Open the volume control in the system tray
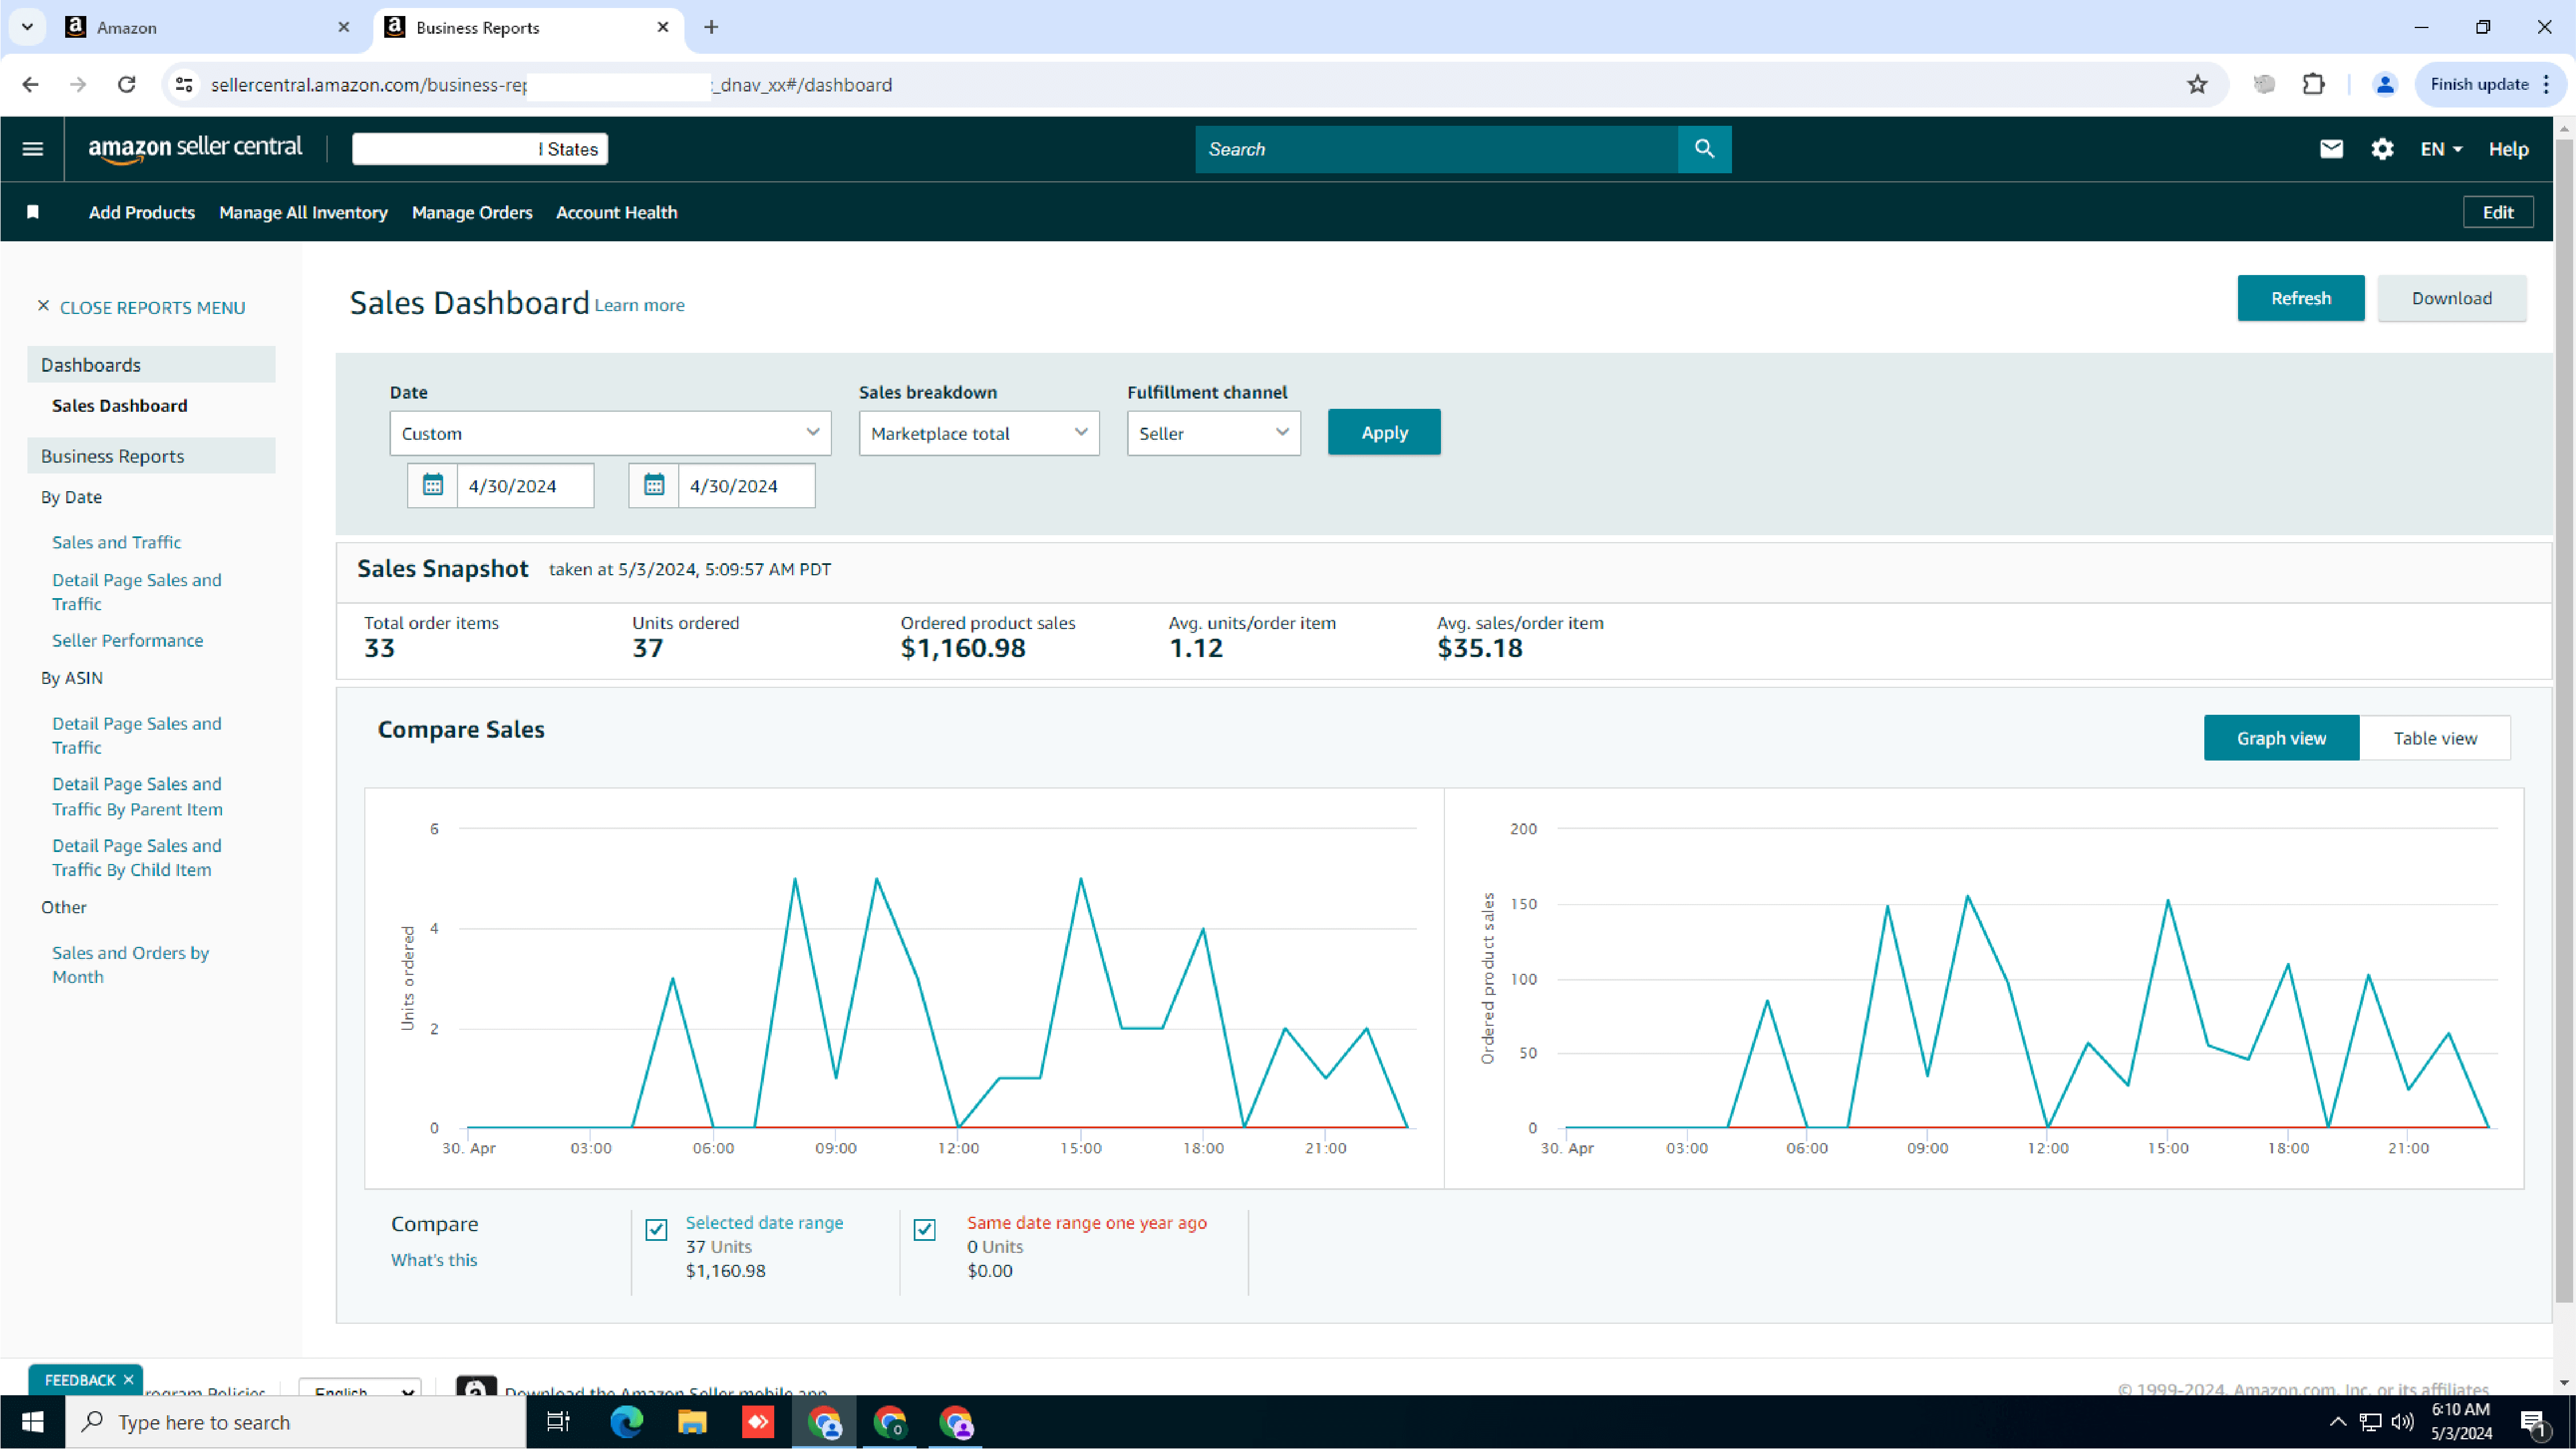 [2402, 1421]
